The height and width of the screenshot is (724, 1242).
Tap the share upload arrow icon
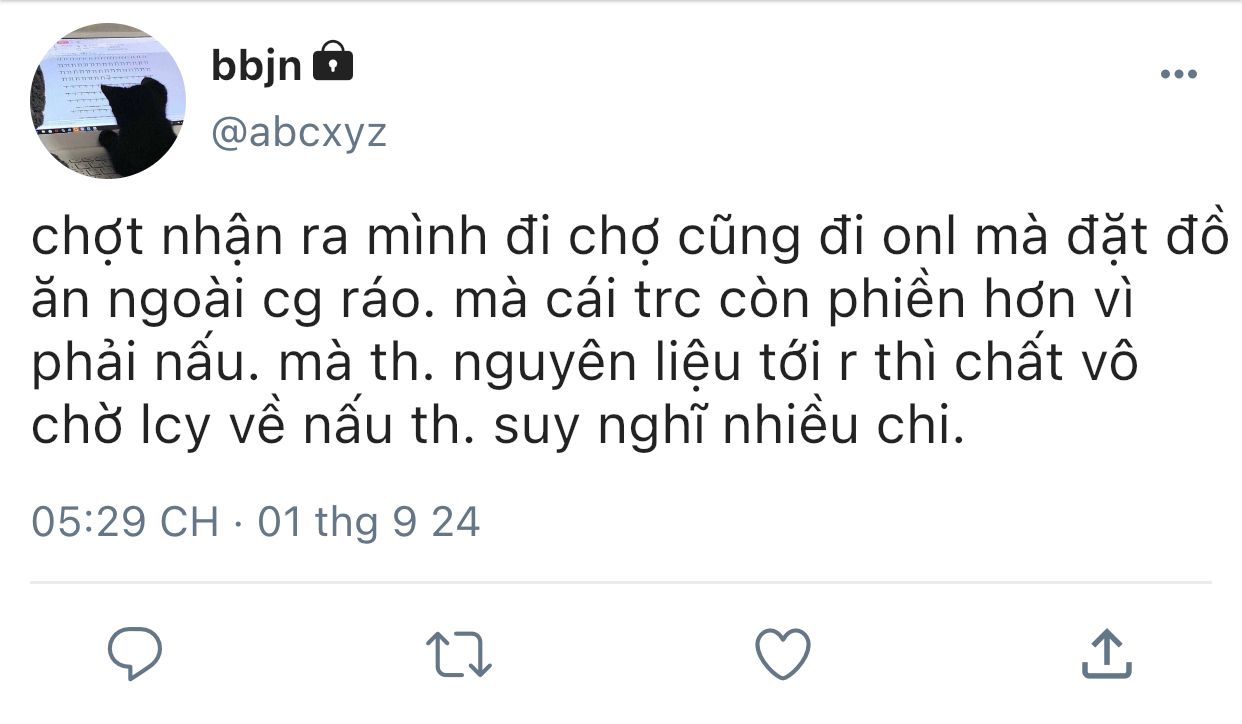tap(1107, 654)
